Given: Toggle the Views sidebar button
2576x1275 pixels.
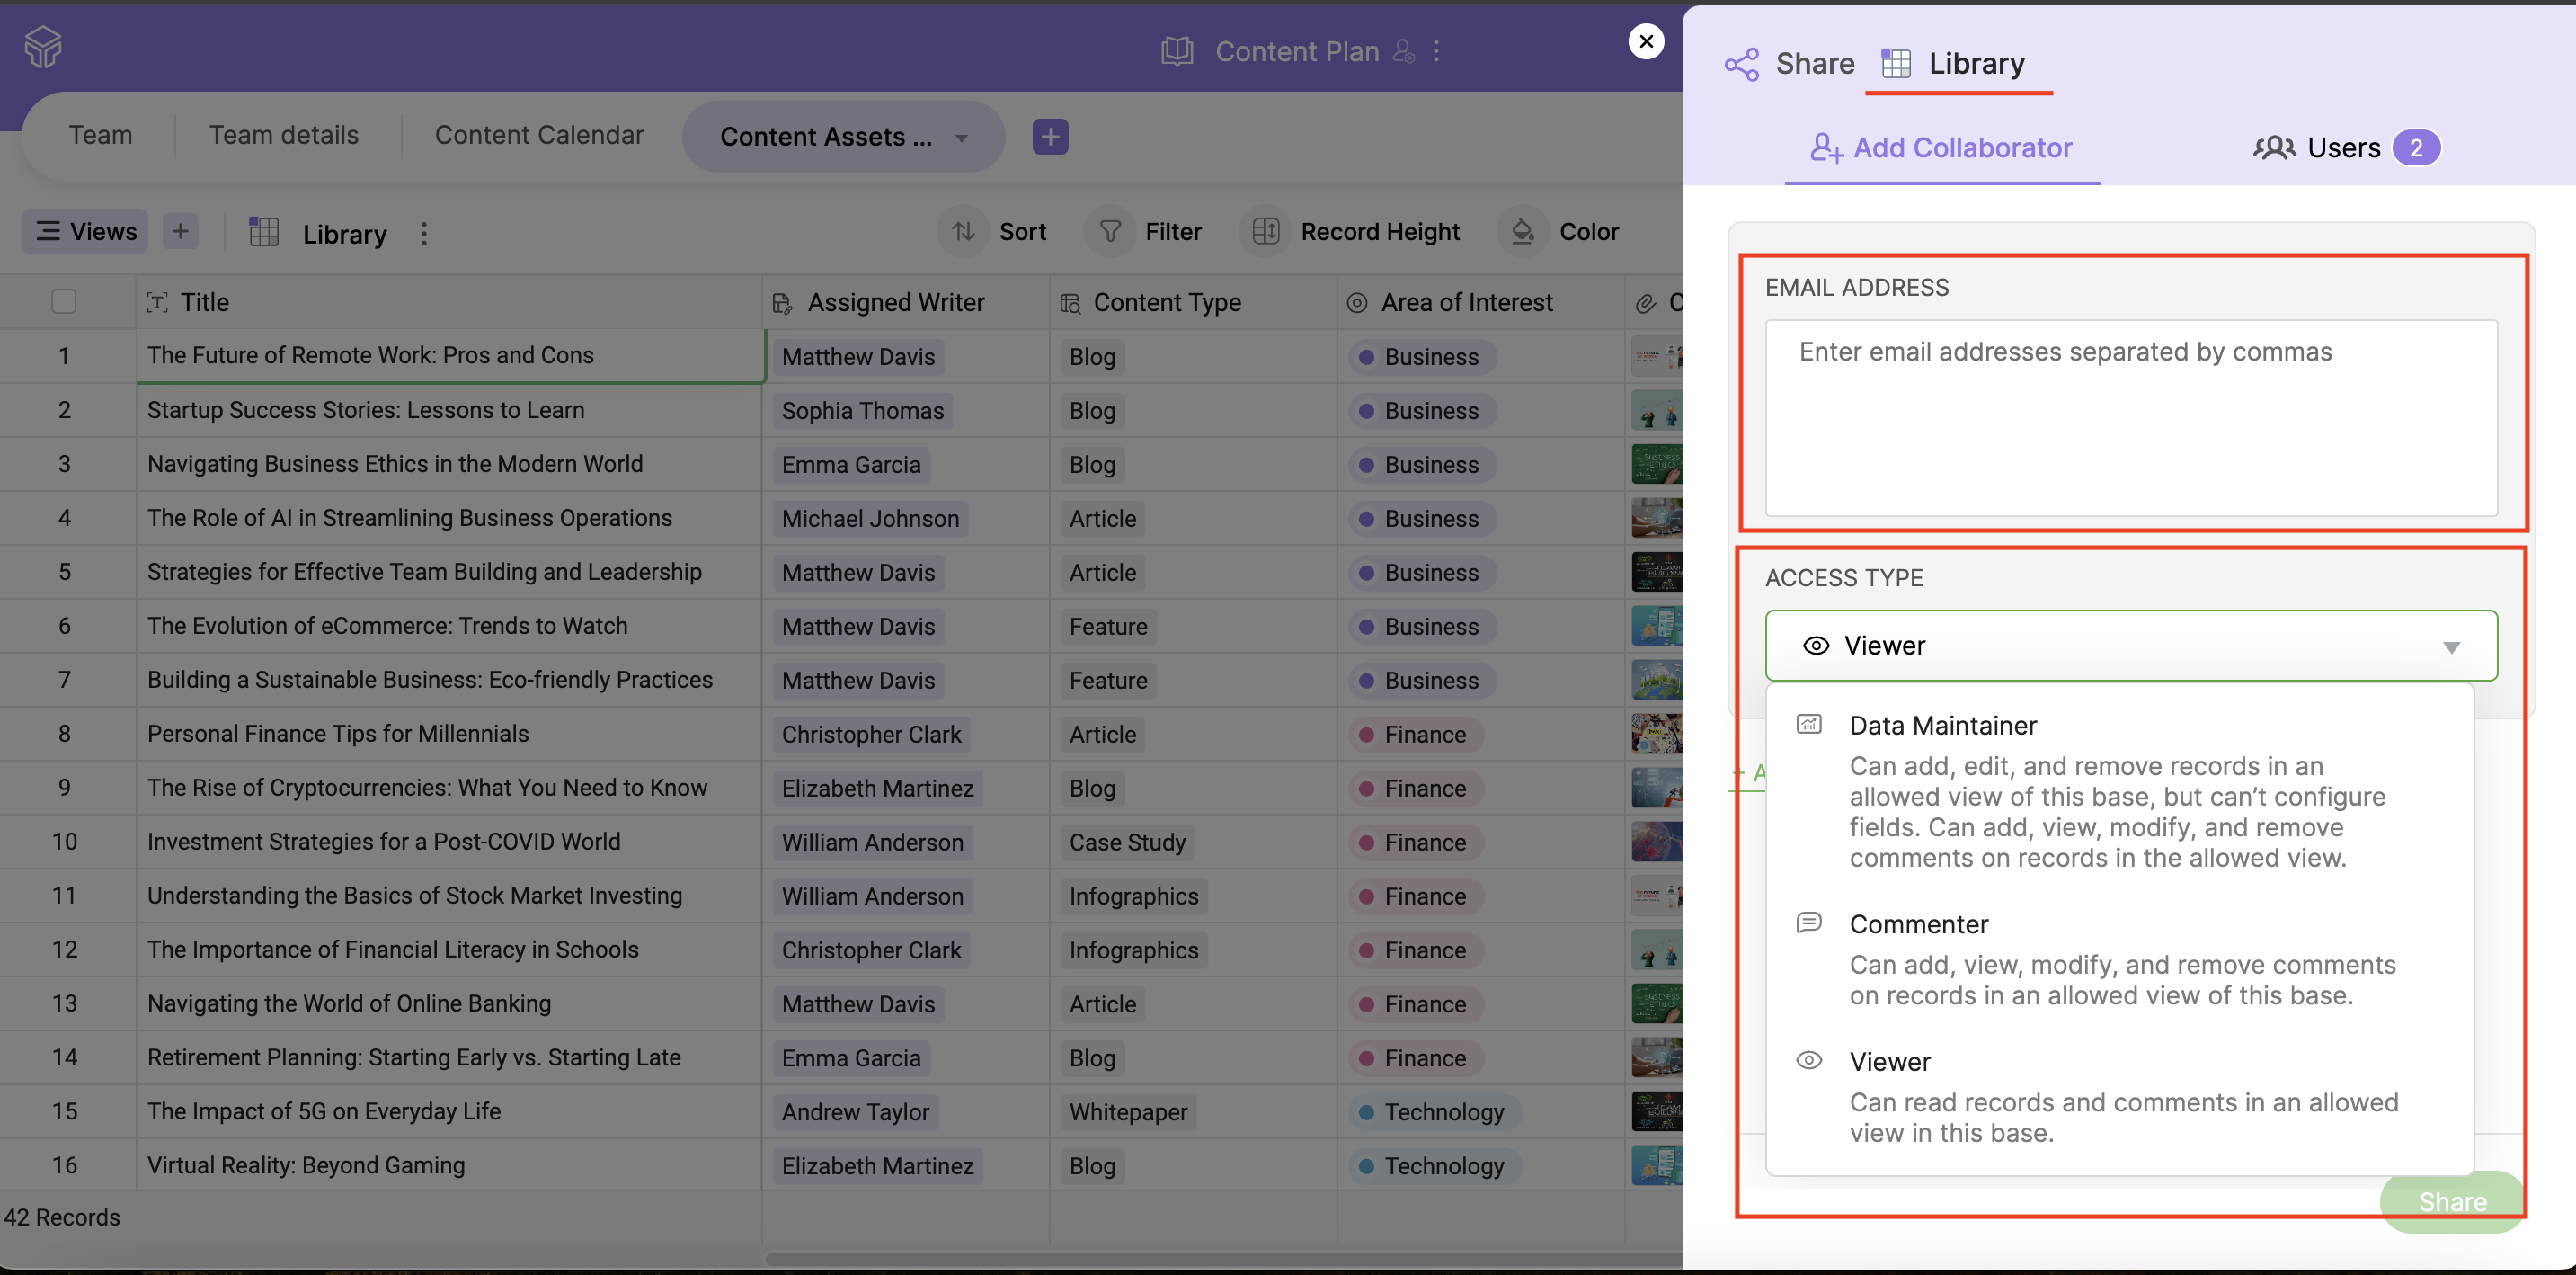Looking at the screenshot, I should (x=86, y=232).
